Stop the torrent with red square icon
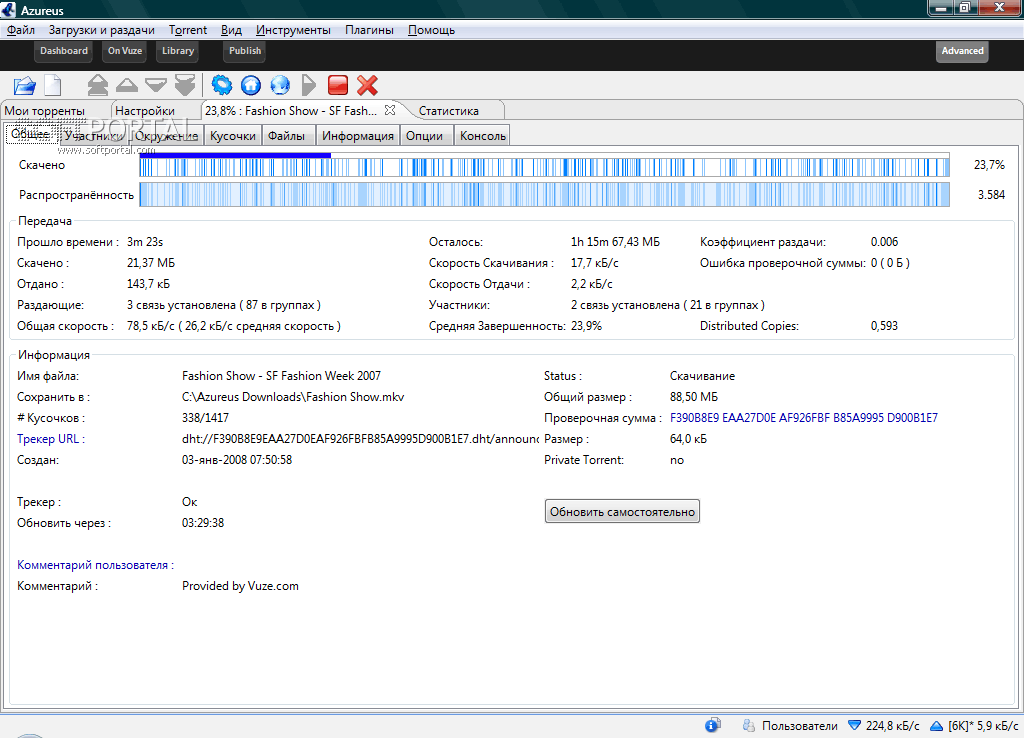 click(338, 85)
